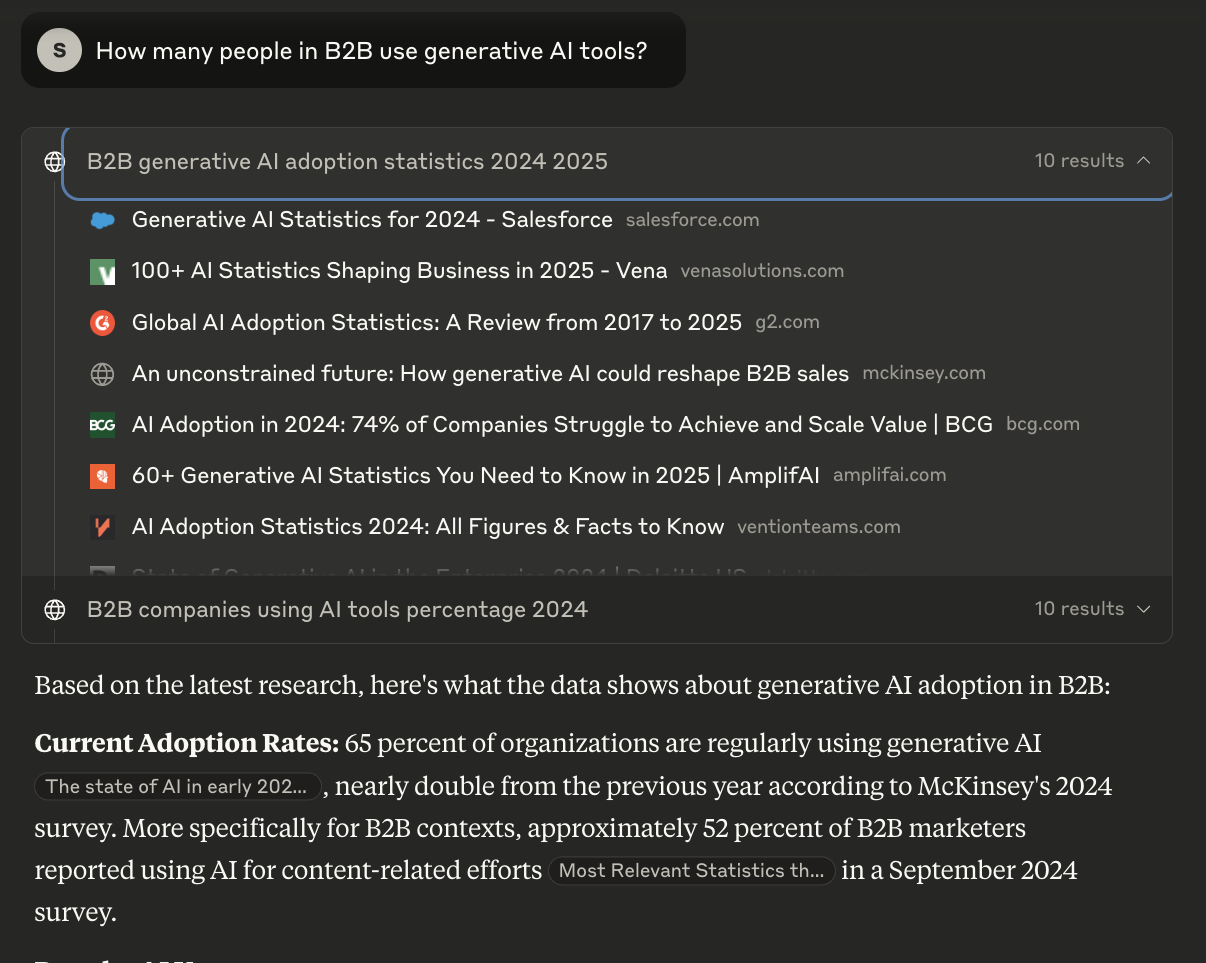Click the venasolutions.com domain text
Screen dimensions: 1206x963
click(x=762, y=272)
